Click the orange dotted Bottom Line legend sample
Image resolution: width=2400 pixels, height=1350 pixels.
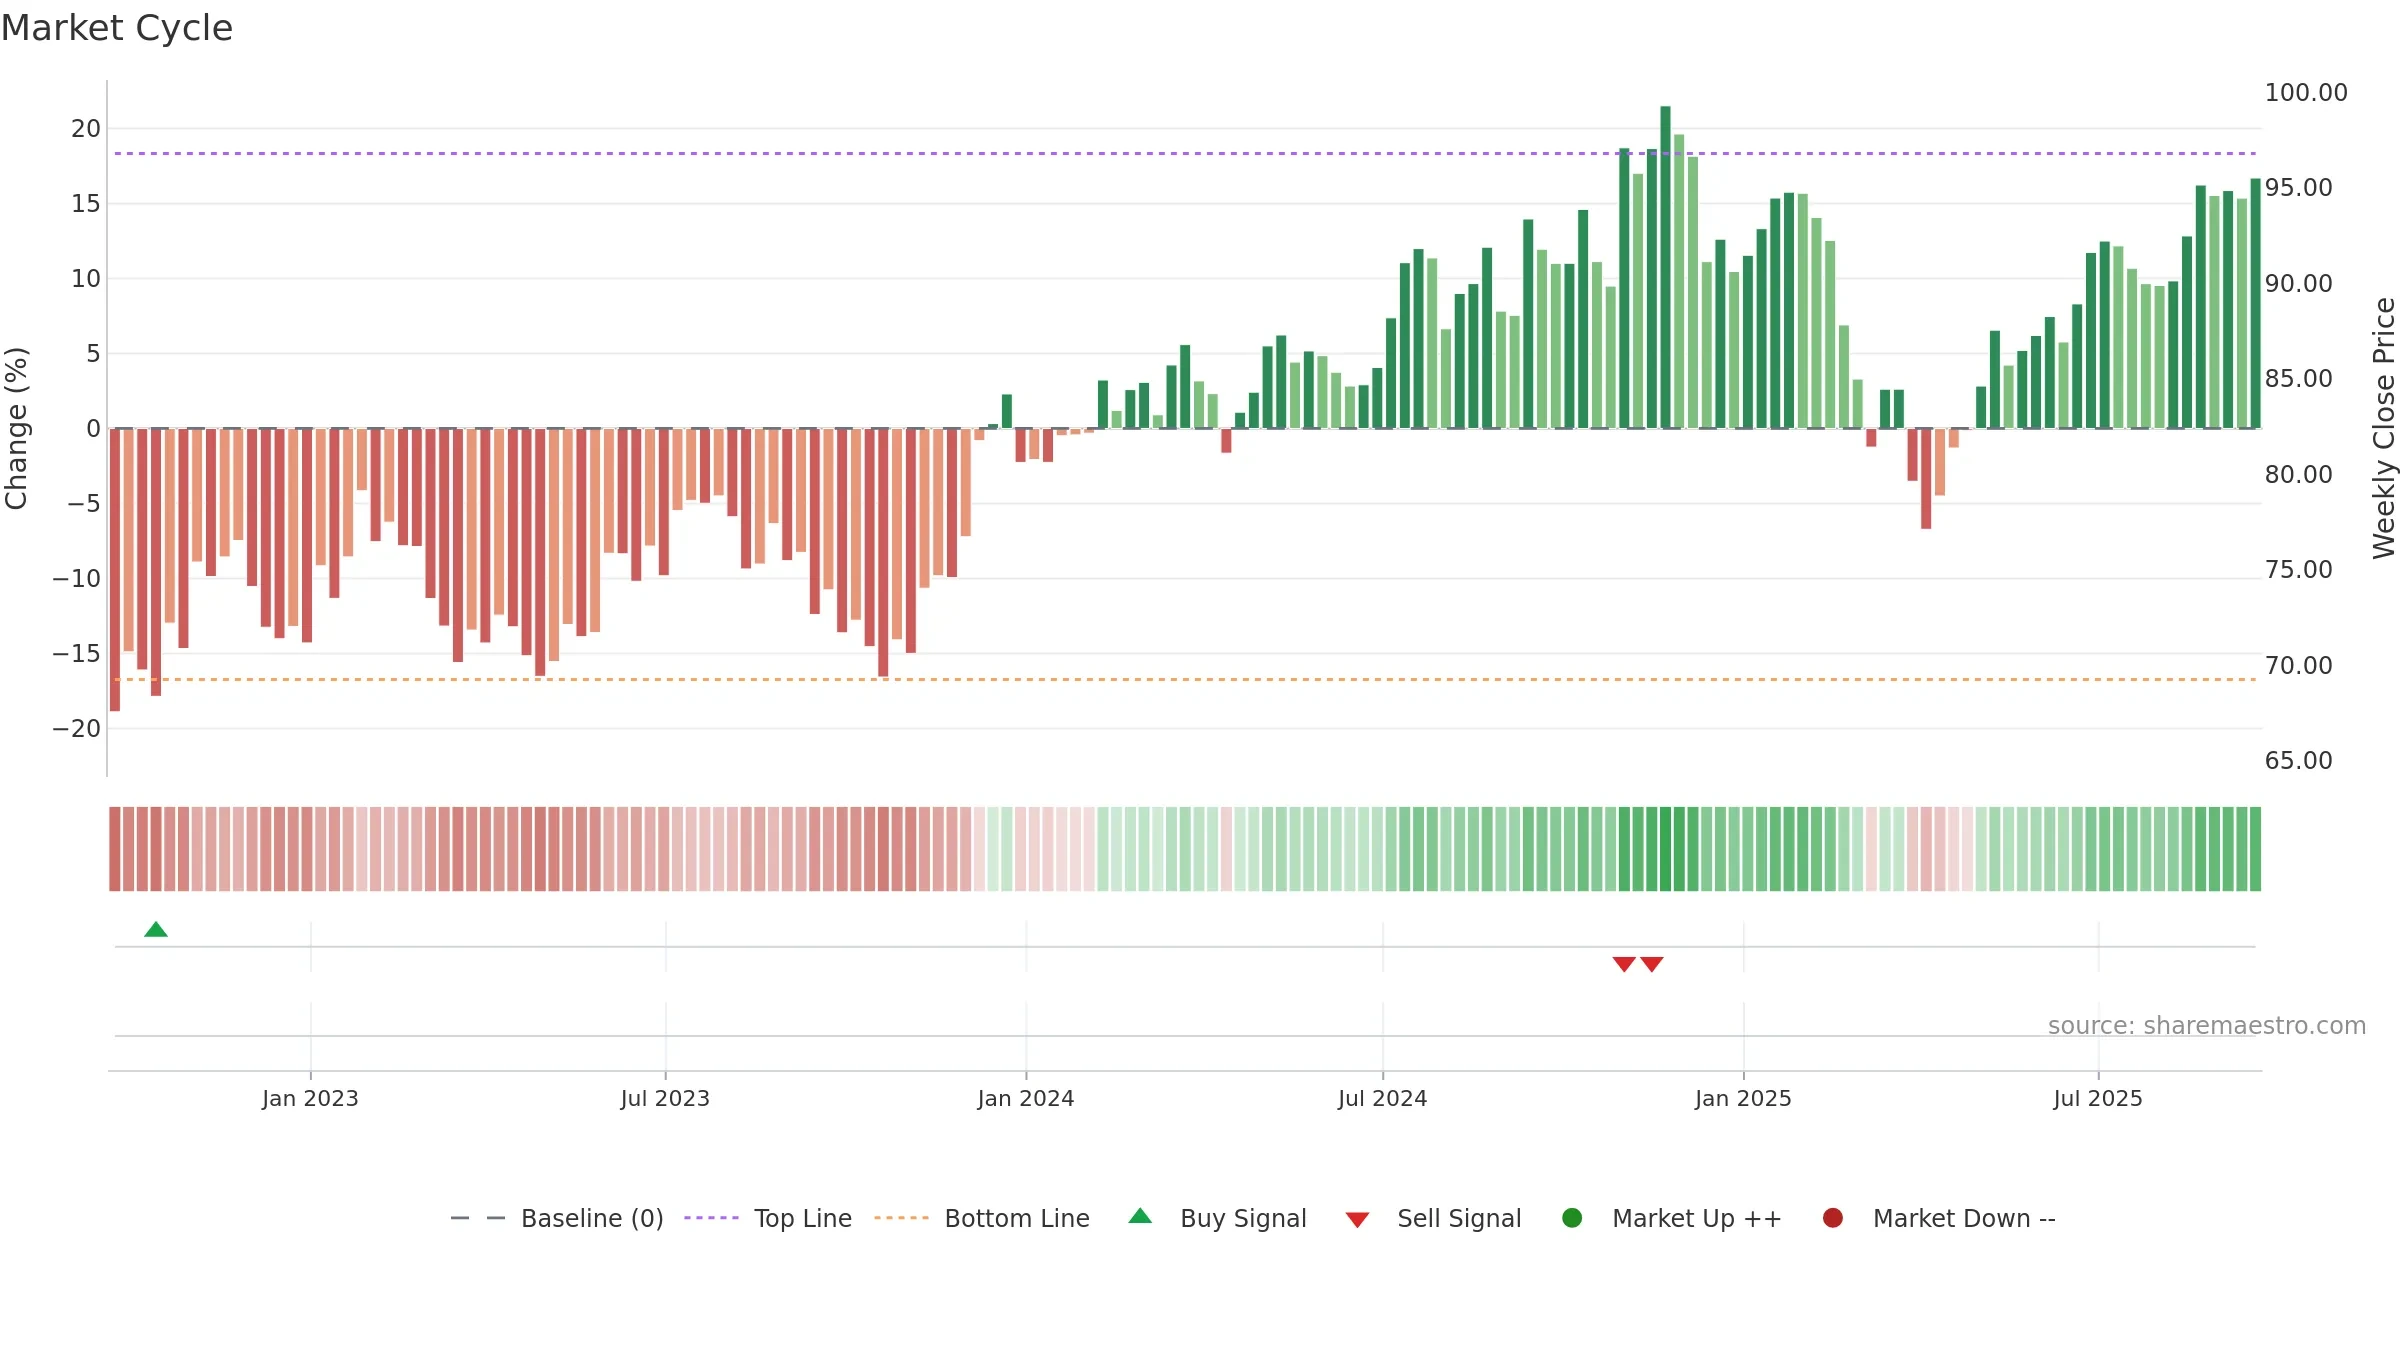point(901,1218)
